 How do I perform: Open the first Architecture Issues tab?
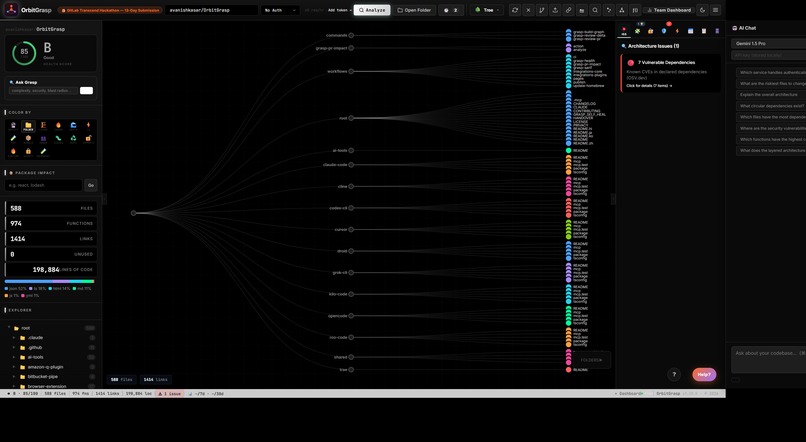click(x=624, y=31)
